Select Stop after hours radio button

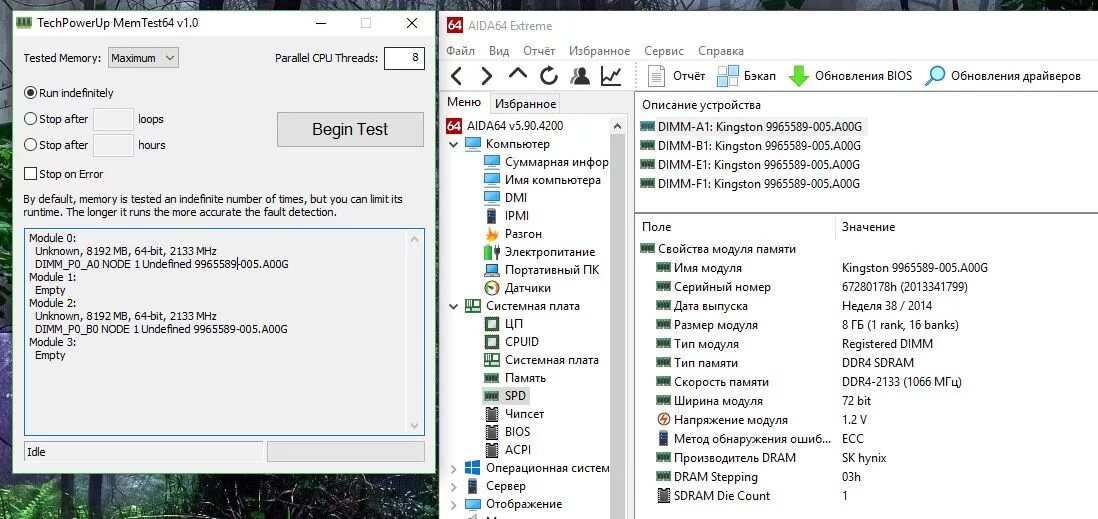(x=30, y=145)
